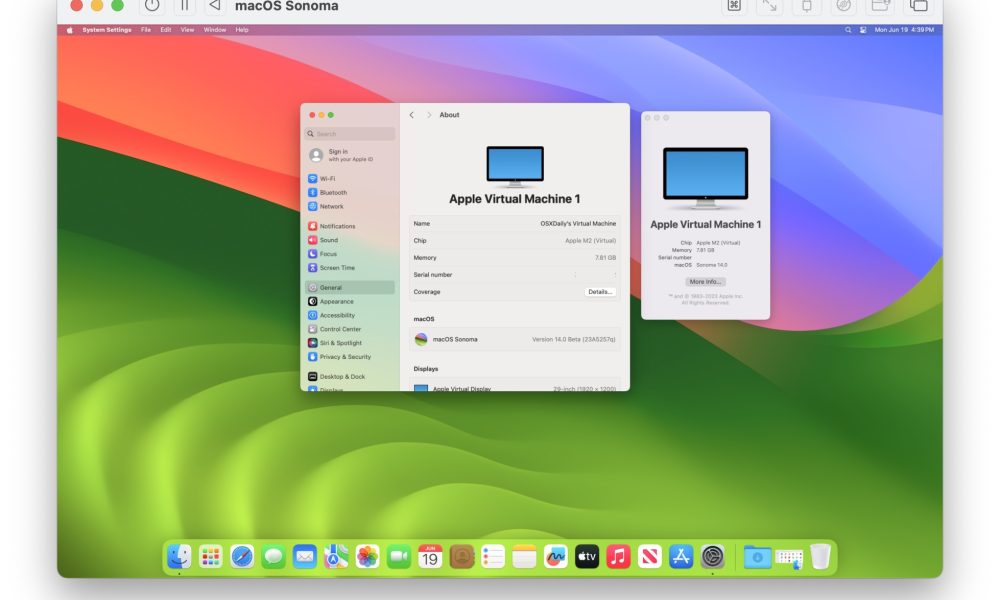The width and height of the screenshot is (1000, 600).
Task: Toggle the command key capture icon
Action: coord(734,6)
